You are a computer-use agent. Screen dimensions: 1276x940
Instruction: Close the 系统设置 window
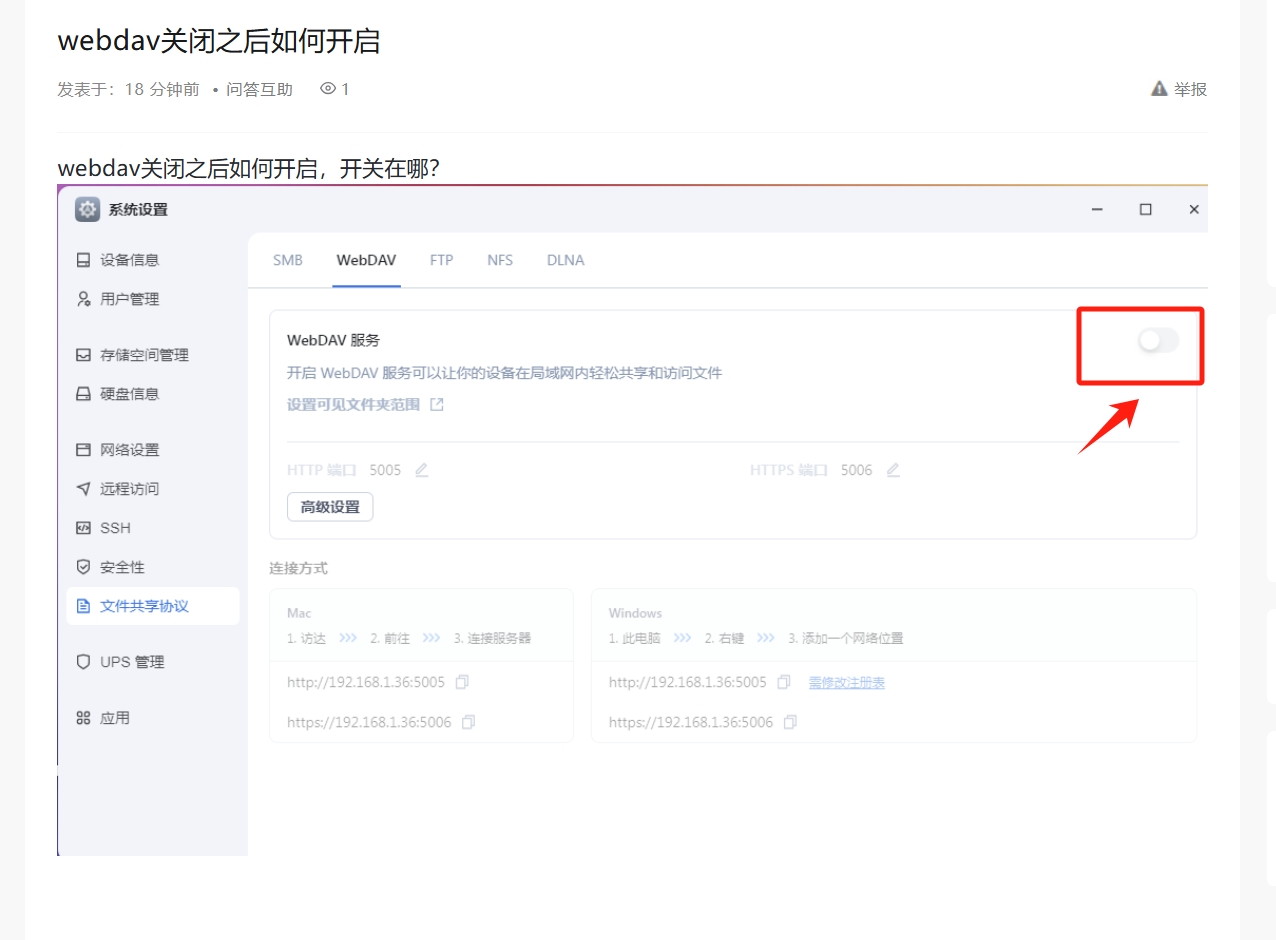coord(1194,210)
